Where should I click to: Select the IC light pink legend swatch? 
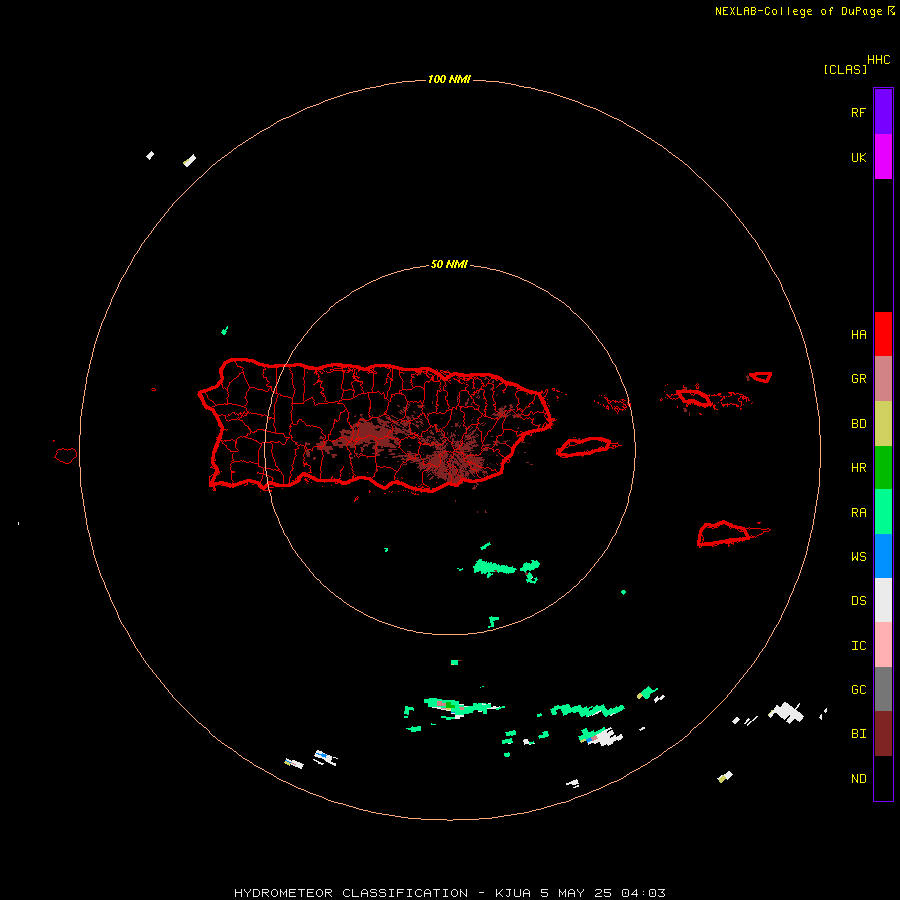coord(883,645)
